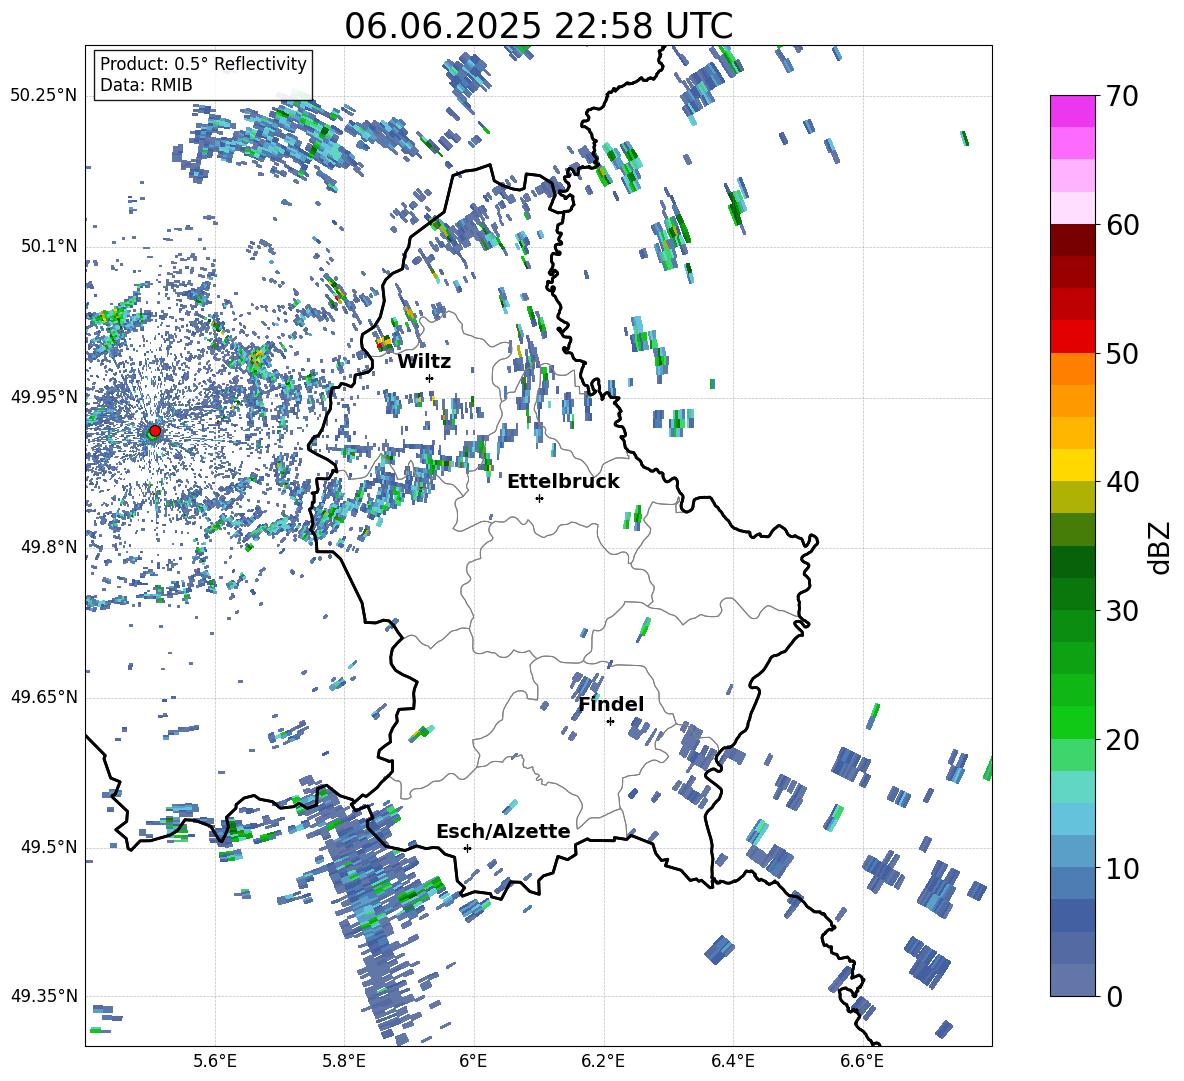1184x1081 pixels.
Task: Select the Wiltz city label
Action: pyautogui.click(x=424, y=362)
